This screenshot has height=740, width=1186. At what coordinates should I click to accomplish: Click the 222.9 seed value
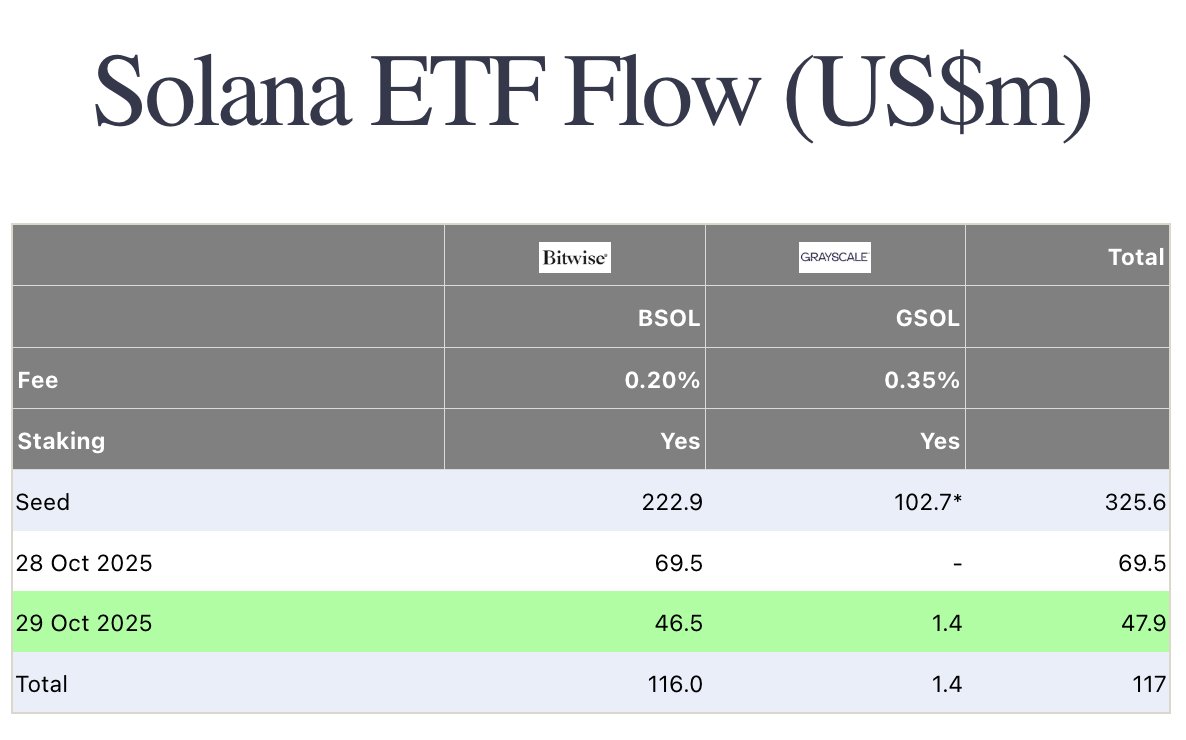tap(674, 502)
